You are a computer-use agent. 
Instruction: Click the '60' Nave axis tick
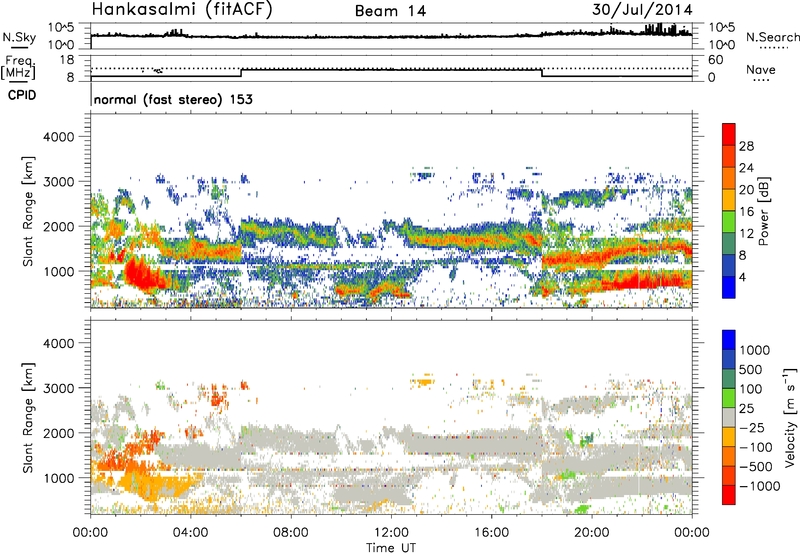(x=715, y=60)
